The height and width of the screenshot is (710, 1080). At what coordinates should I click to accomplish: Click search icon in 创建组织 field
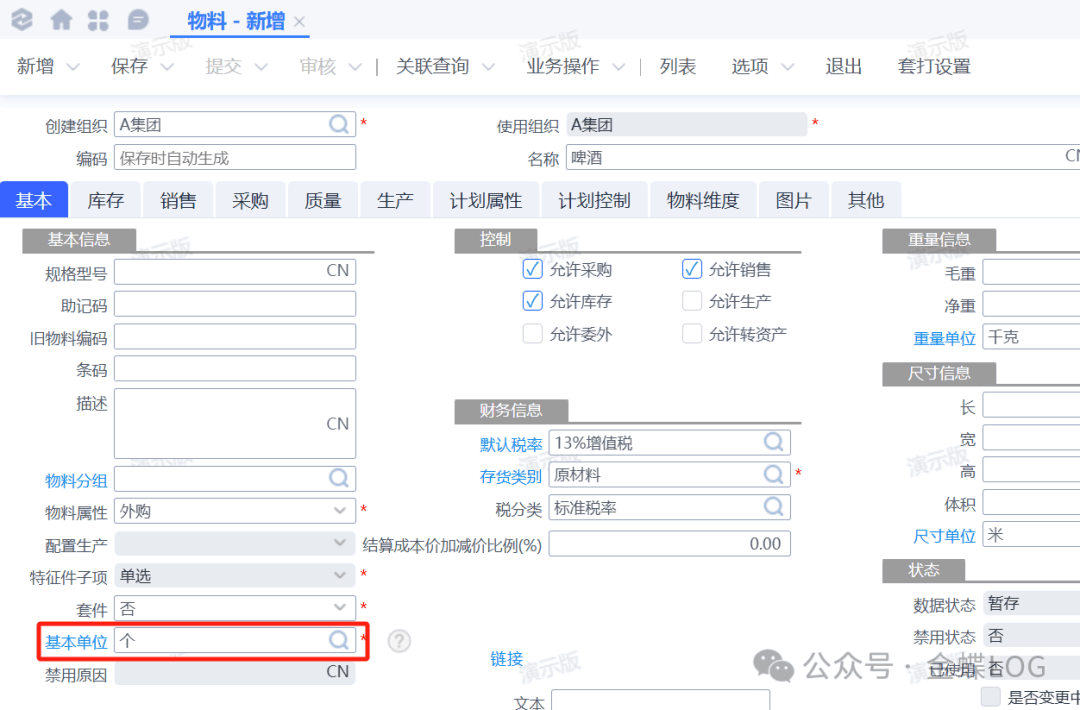[340, 125]
